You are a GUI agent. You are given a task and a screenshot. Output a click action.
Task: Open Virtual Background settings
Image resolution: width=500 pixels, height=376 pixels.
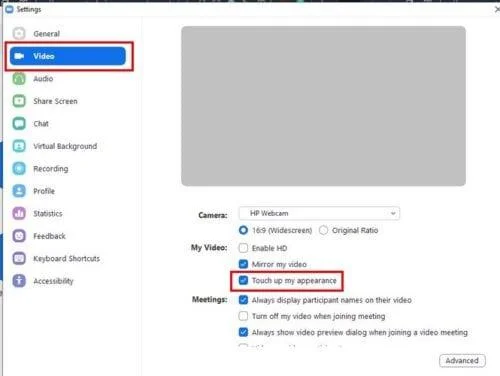65,146
